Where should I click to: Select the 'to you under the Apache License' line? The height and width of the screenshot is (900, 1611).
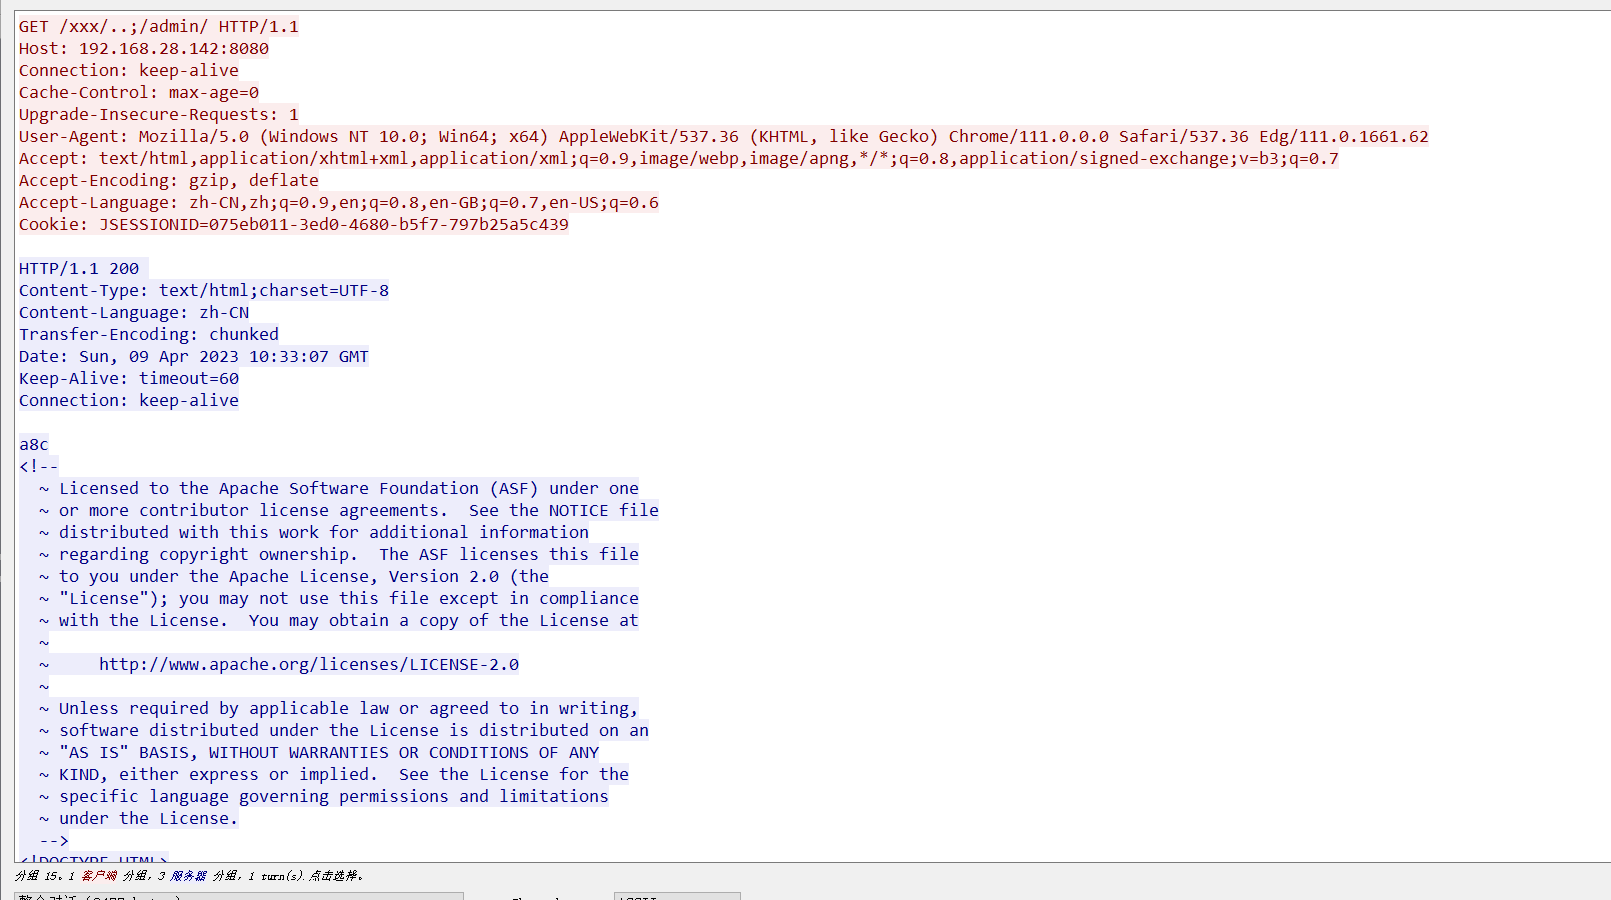(x=294, y=576)
